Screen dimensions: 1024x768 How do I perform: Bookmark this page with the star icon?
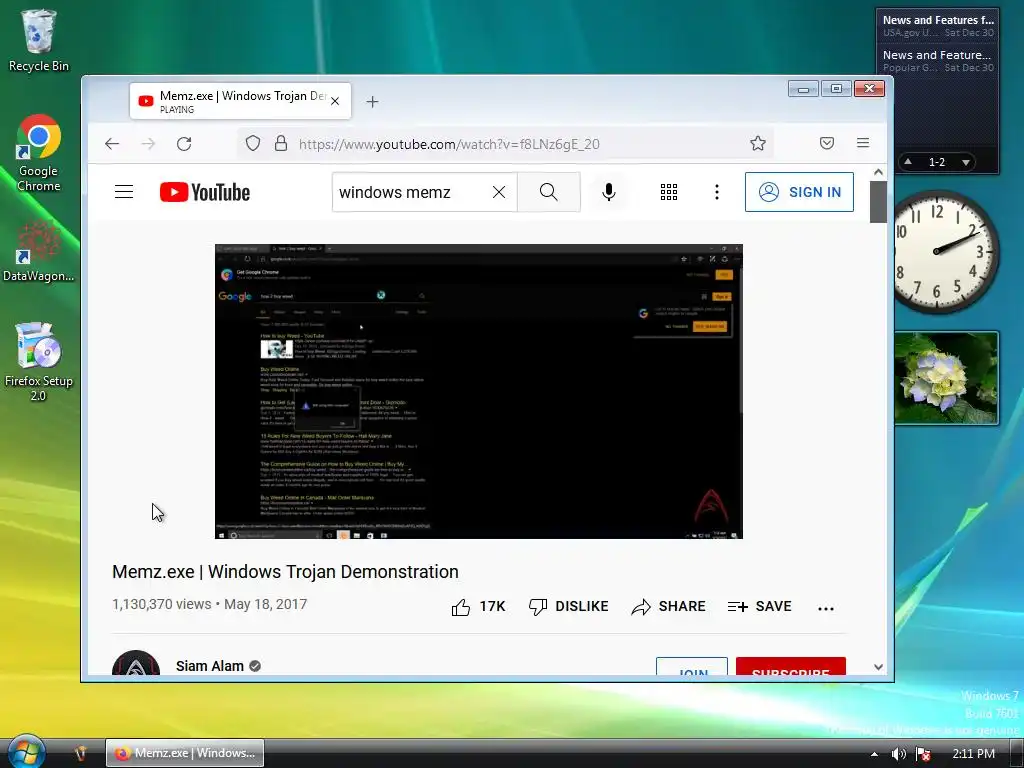tap(758, 144)
